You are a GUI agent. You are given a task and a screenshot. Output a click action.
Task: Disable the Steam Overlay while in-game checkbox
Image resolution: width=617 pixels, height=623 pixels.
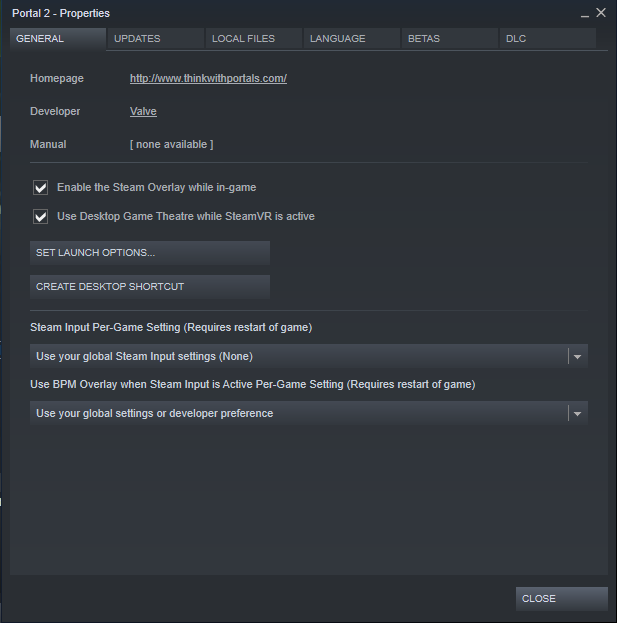pos(41,188)
